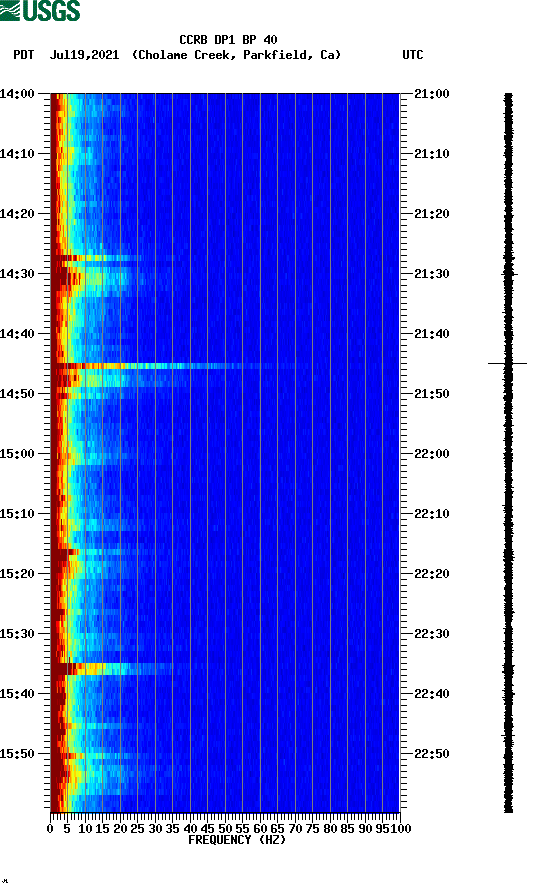Click the '15:50' PDT time label
The height and width of the screenshot is (892, 552).
(x=17, y=754)
